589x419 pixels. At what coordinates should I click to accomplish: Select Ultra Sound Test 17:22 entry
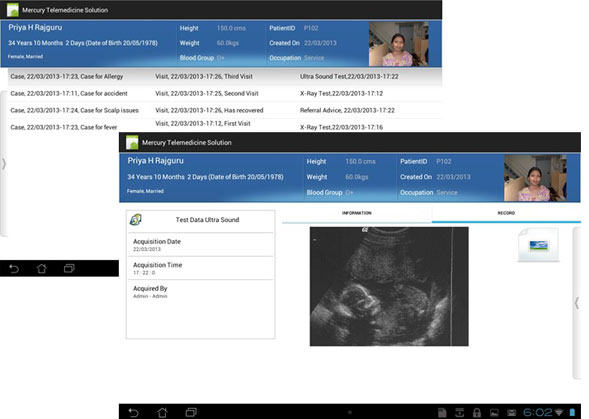click(x=349, y=77)
